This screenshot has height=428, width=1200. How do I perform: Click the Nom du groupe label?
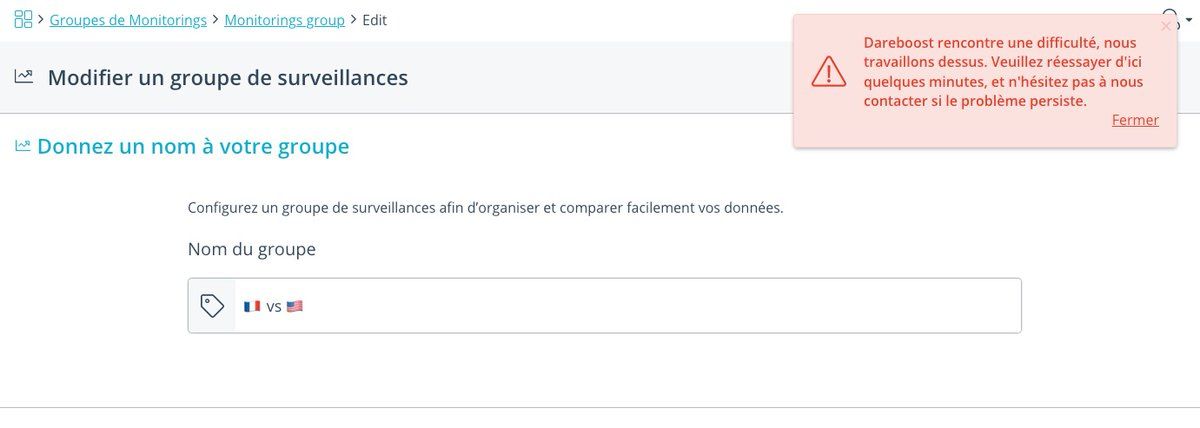[252, 249]
